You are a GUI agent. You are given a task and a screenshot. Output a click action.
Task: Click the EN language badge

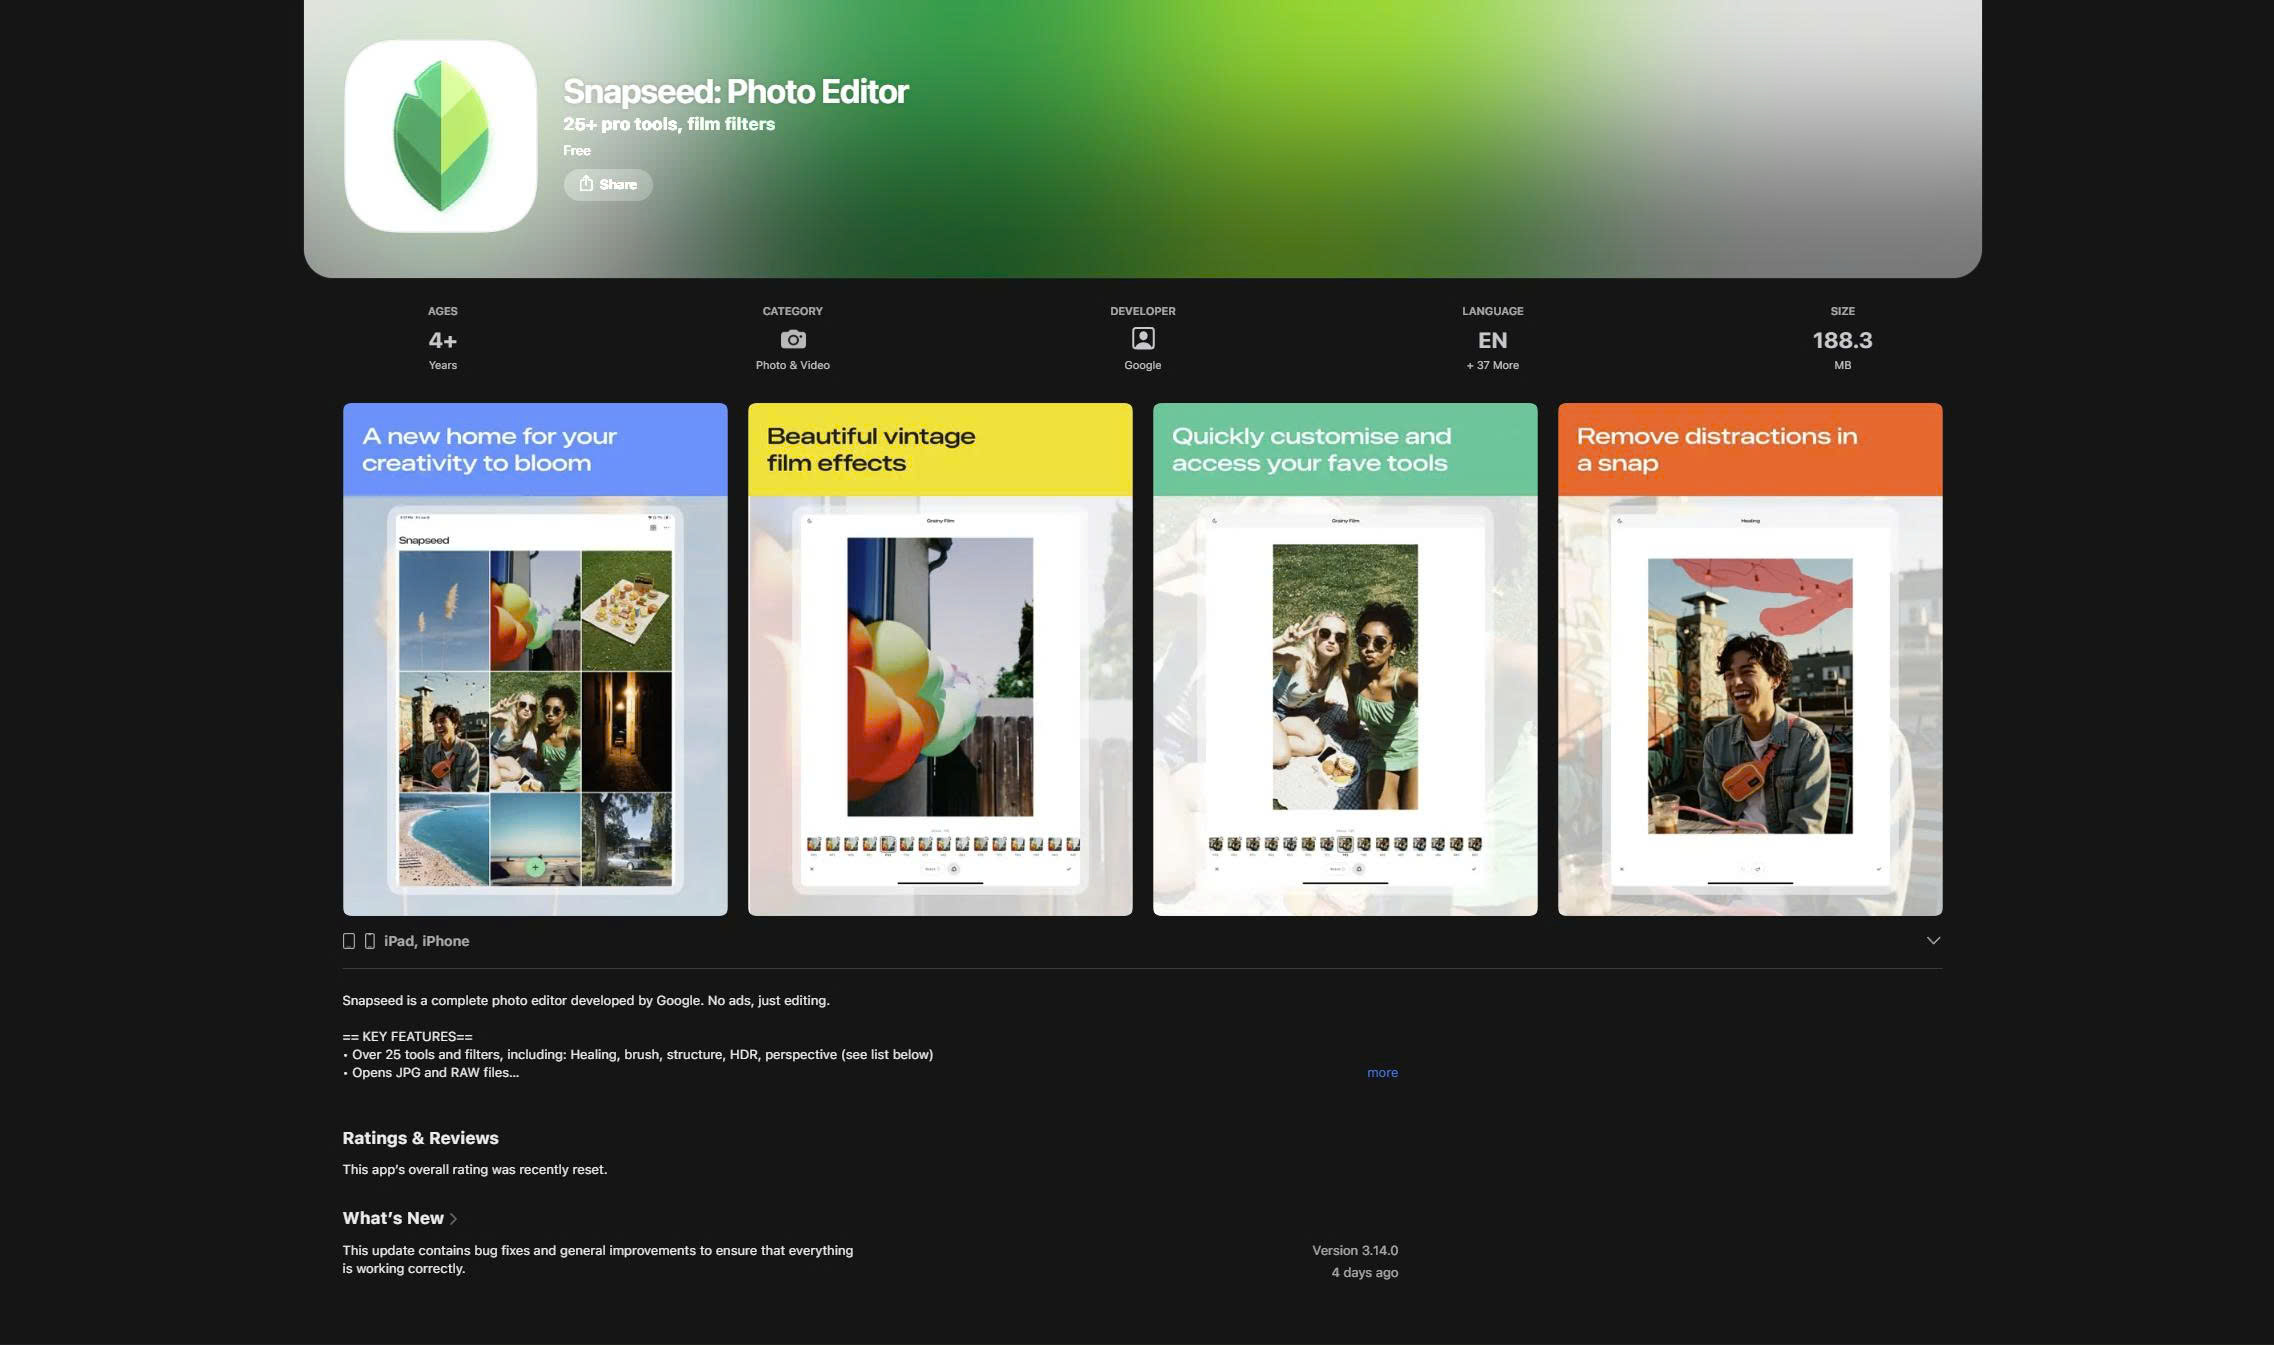[1492, 340]
